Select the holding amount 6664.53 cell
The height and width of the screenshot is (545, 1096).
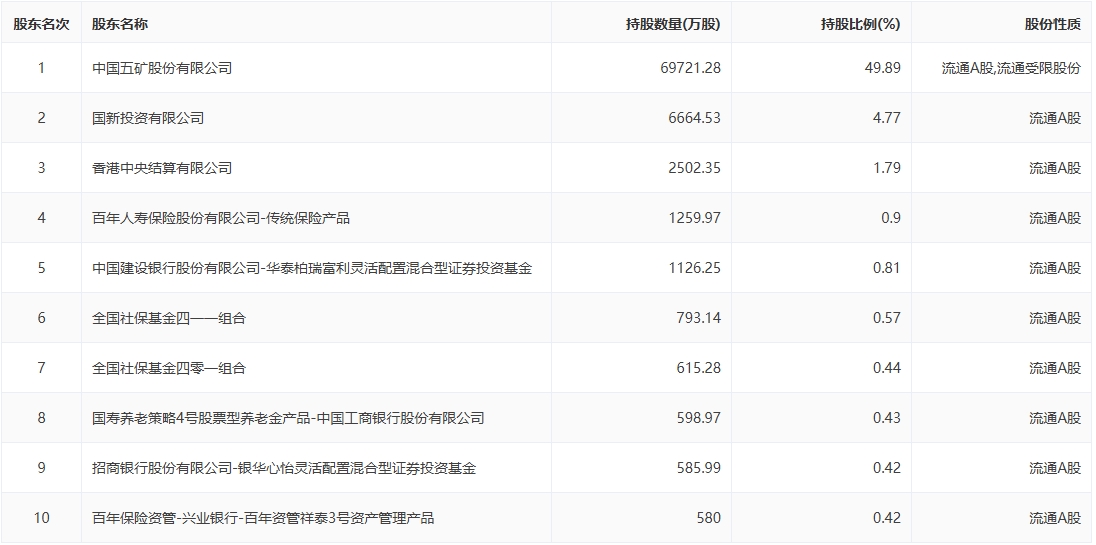pos(694,118)
